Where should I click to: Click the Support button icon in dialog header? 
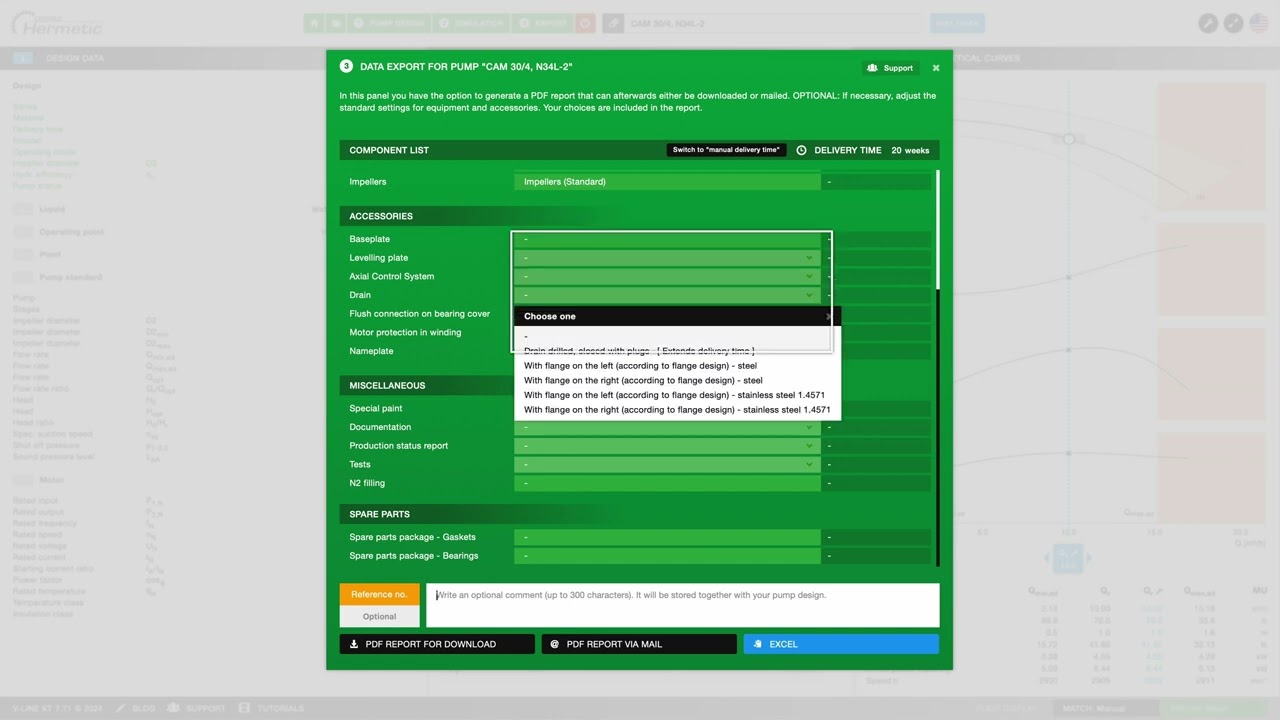(872, 68)
